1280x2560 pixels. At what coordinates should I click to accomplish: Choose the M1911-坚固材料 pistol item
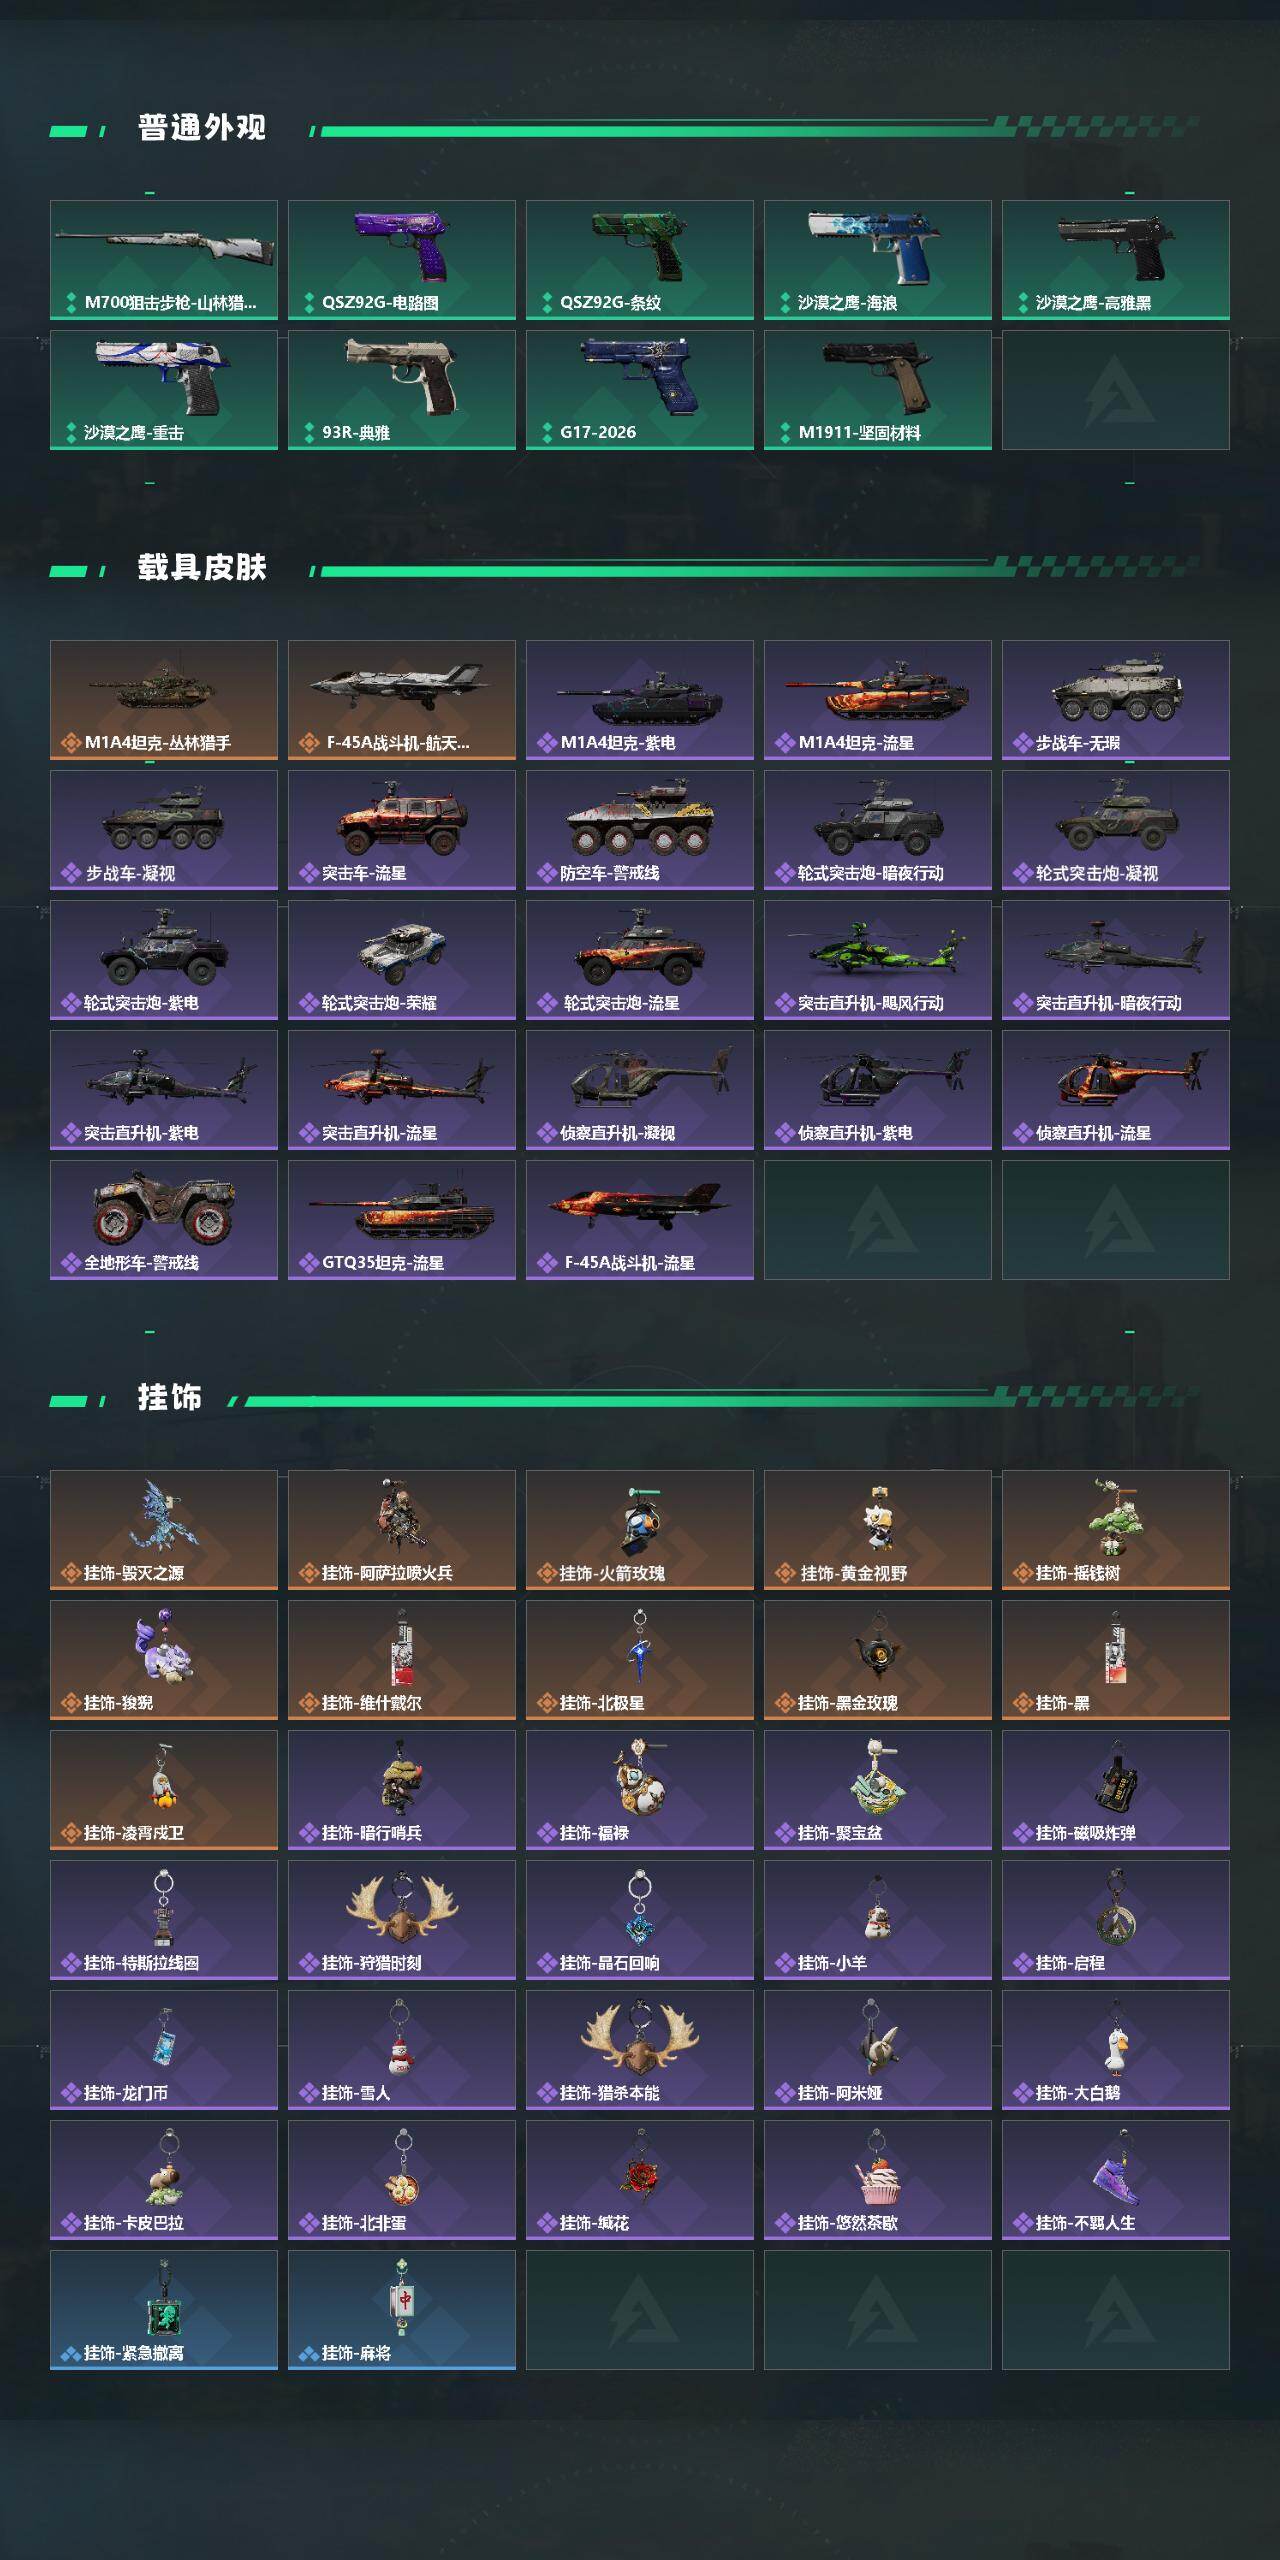tap(878, 390)
